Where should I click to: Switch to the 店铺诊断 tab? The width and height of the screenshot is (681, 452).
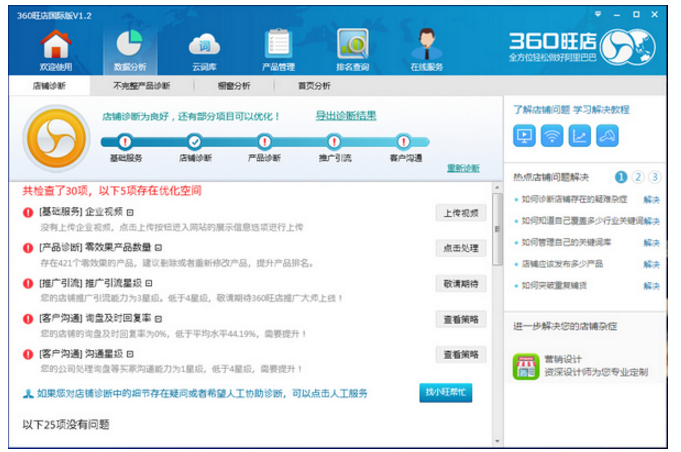click(x=49, y=86)
